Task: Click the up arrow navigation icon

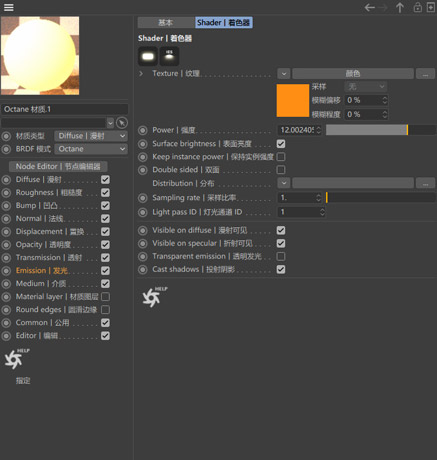Action: coord(400,7)
